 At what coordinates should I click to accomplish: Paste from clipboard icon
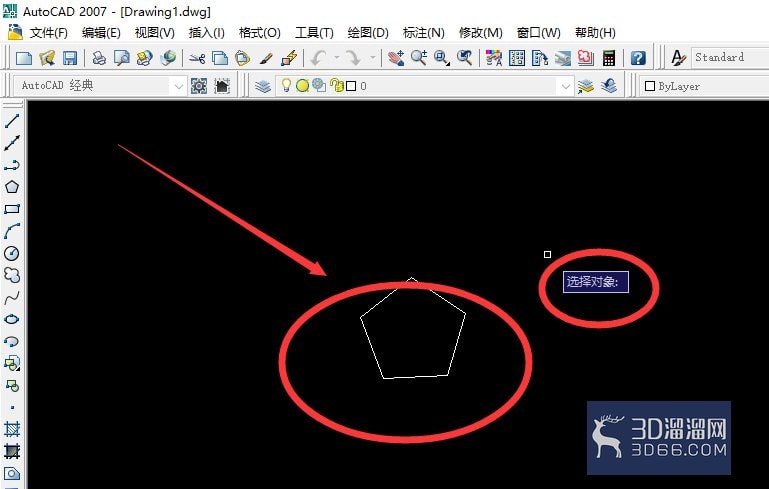(x=242, y=58)
